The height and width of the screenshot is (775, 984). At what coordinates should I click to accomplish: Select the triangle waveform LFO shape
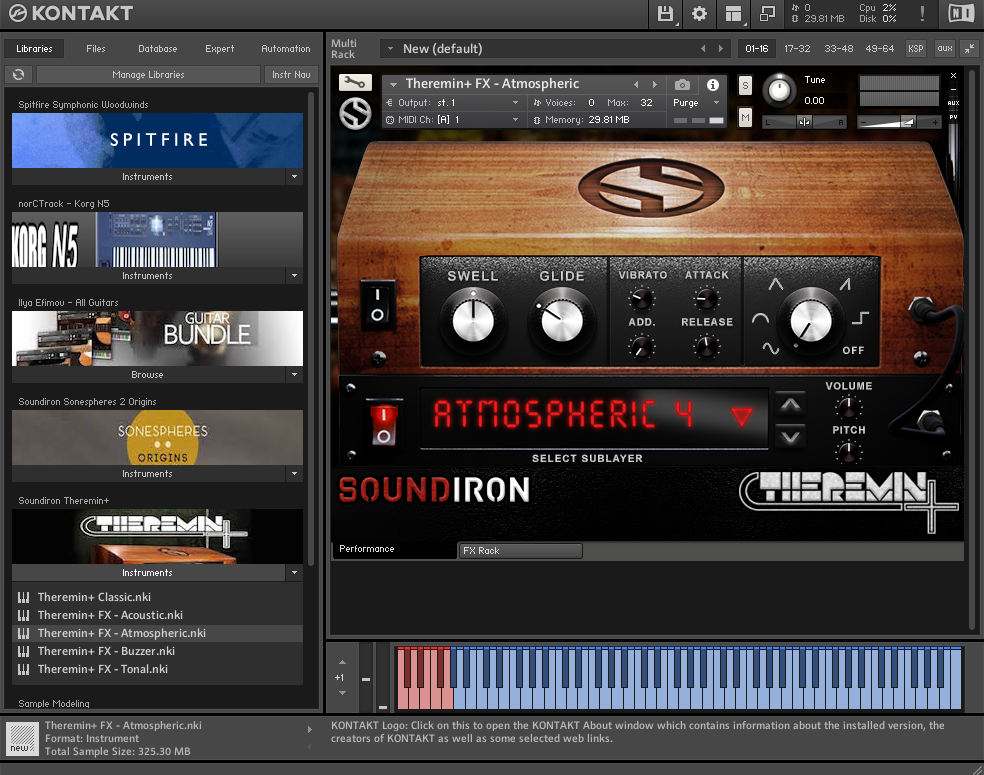pos(776,284)
